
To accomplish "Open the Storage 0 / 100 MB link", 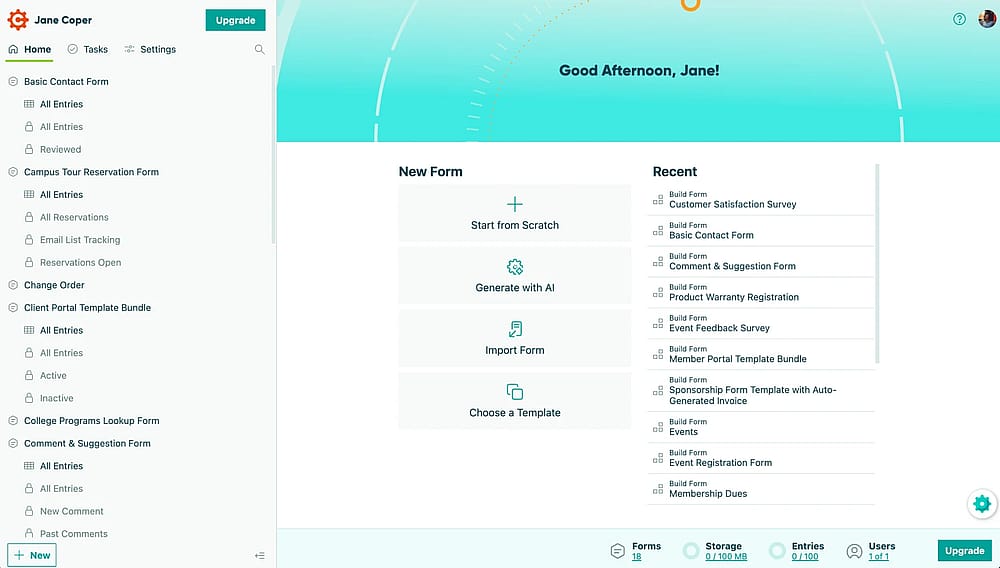I will [726, 557].
